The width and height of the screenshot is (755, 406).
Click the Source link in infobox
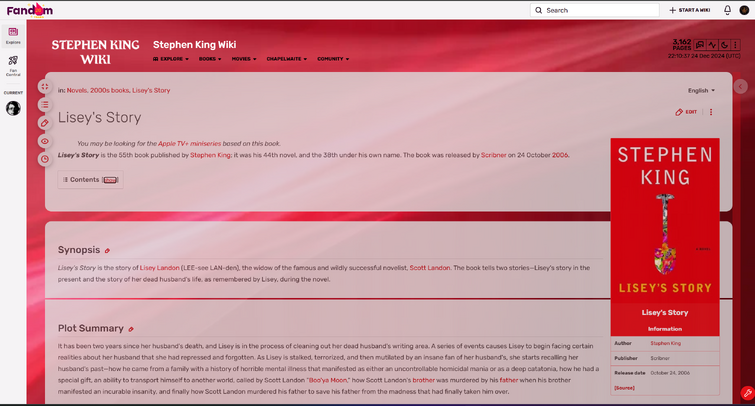pos(624,388)
